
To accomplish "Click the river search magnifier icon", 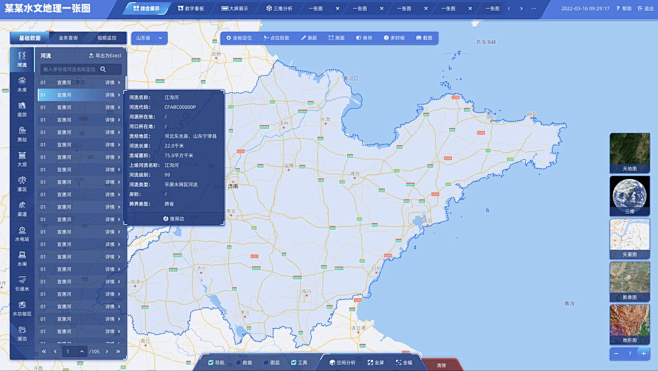I will (x=103, y=69).
